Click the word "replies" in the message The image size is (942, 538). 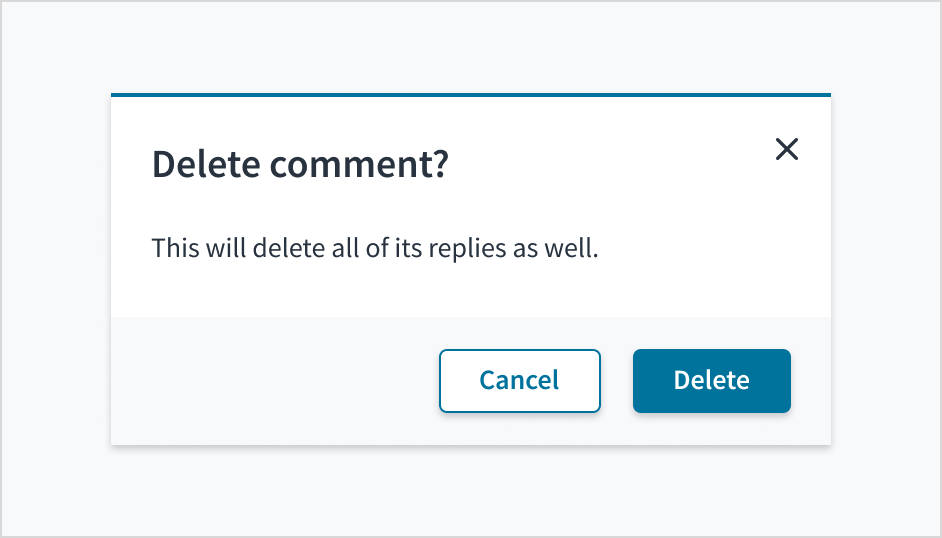(467, 248)
